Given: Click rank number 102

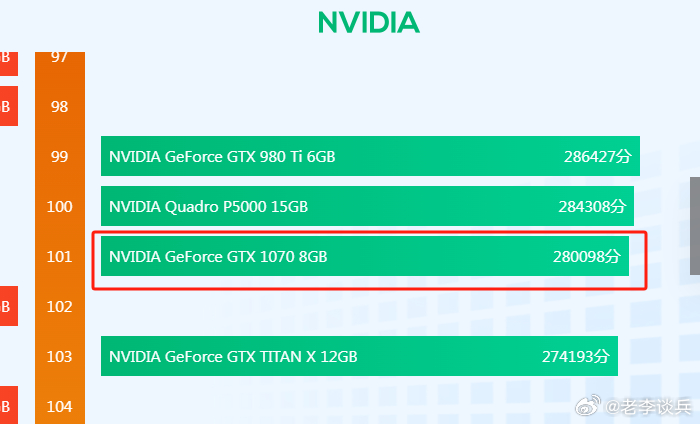Looking at the screenshot, I should pos(59,307).
